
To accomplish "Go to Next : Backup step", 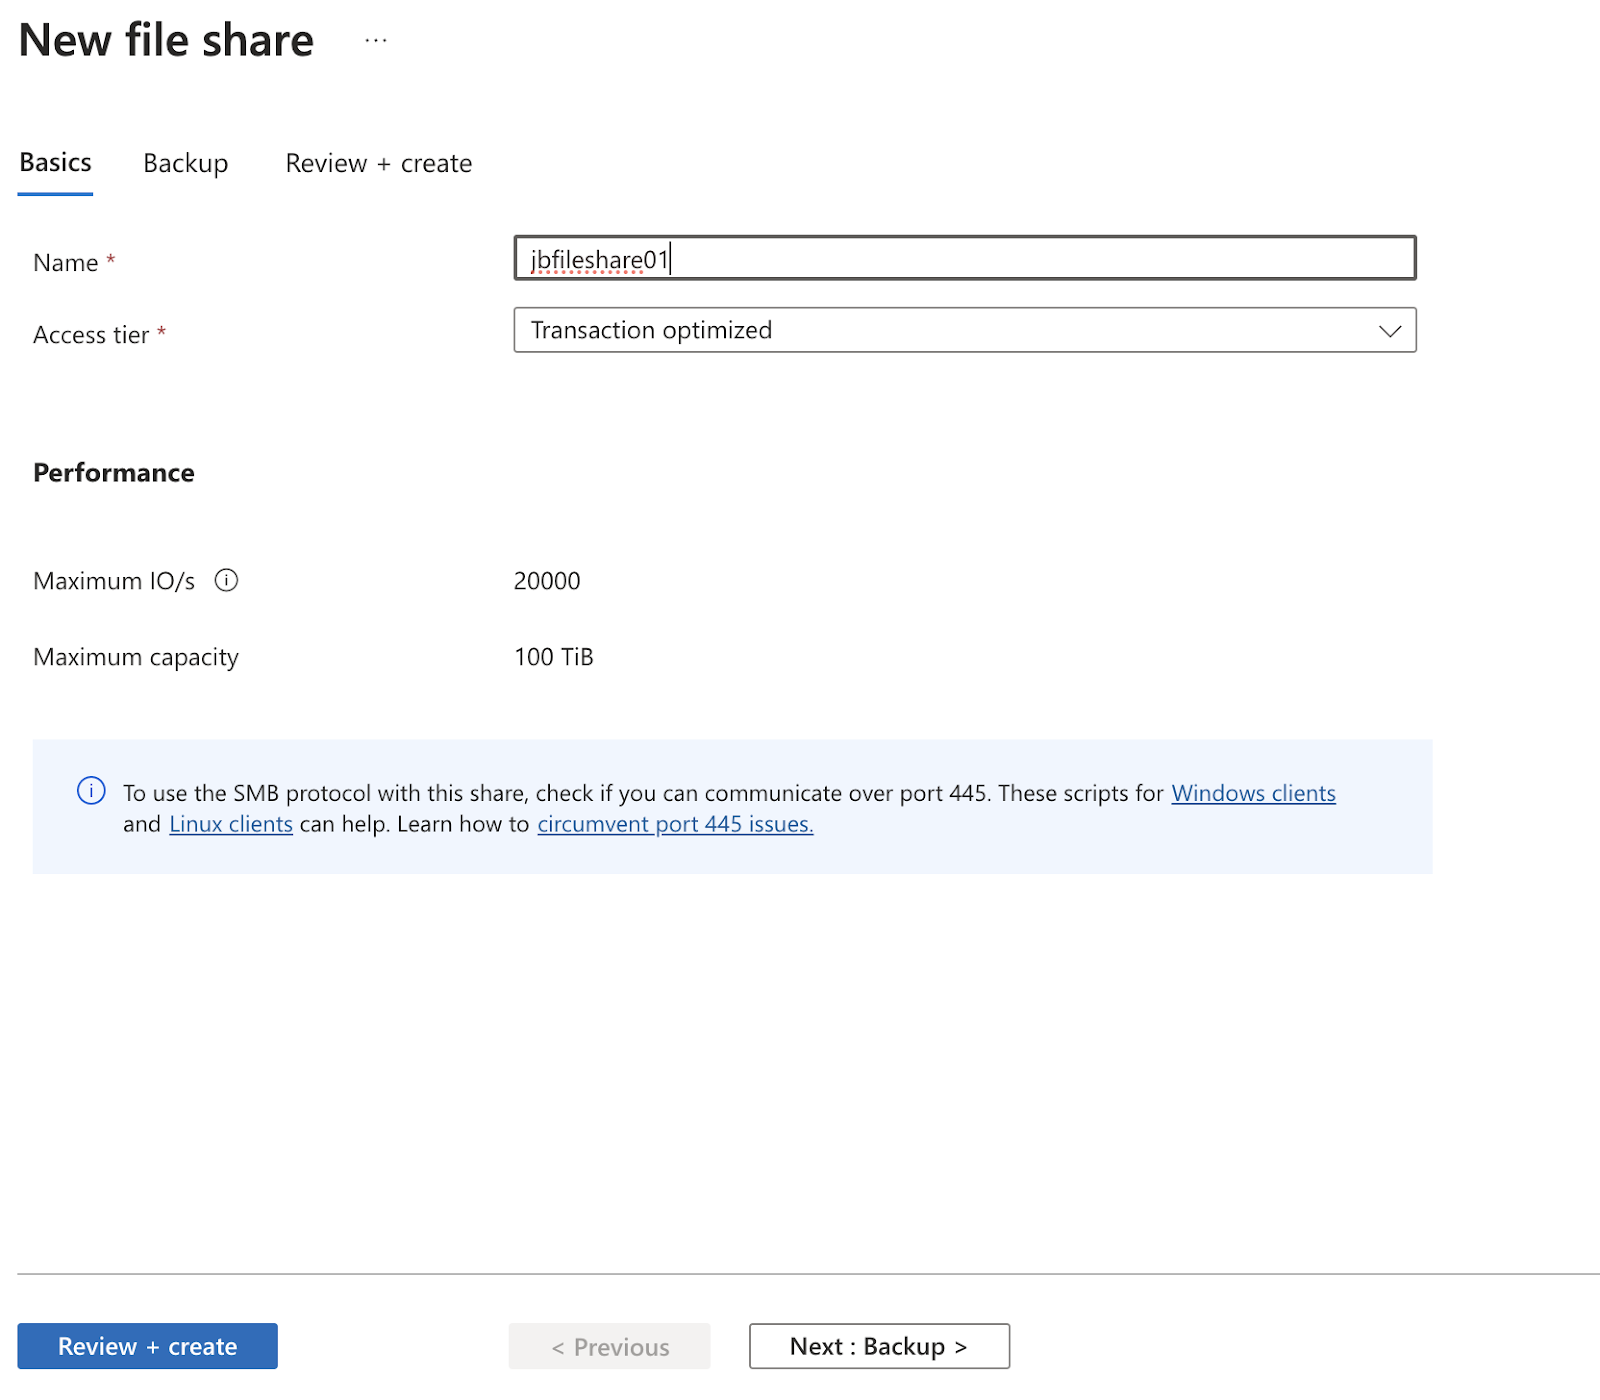I will 879,1346.
